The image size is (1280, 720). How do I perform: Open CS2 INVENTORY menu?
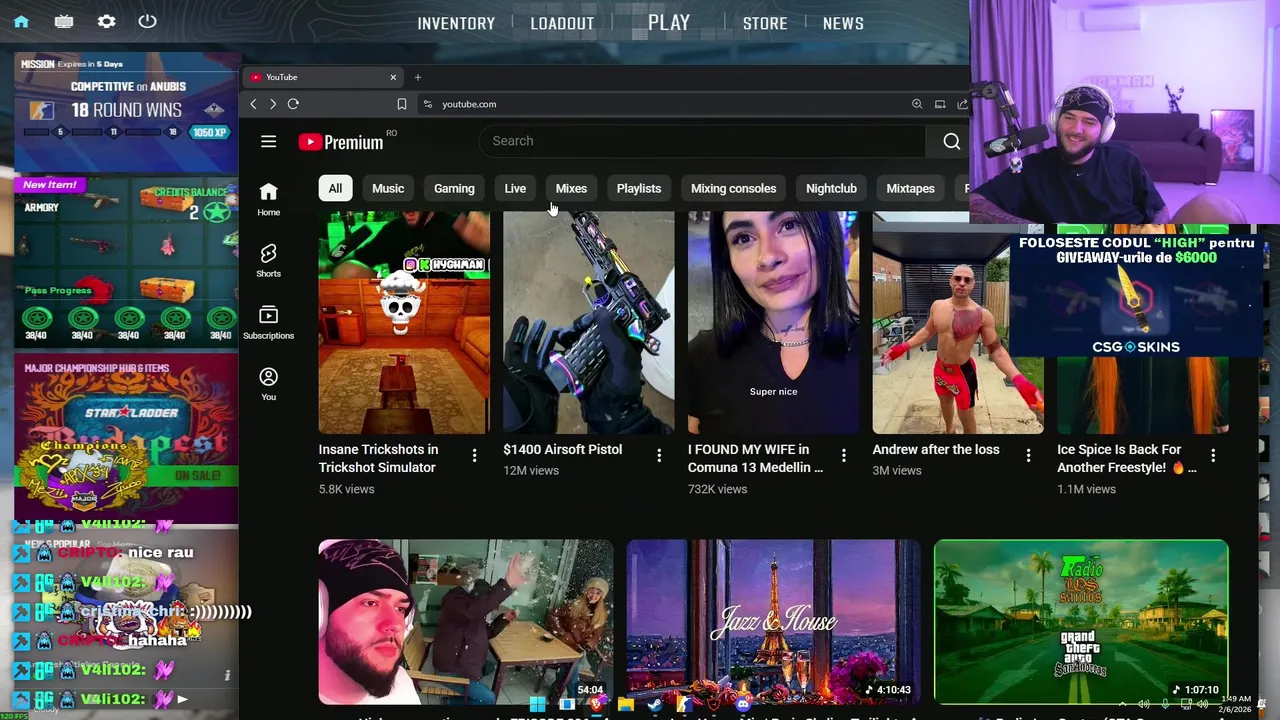click(x=456, y=23)
